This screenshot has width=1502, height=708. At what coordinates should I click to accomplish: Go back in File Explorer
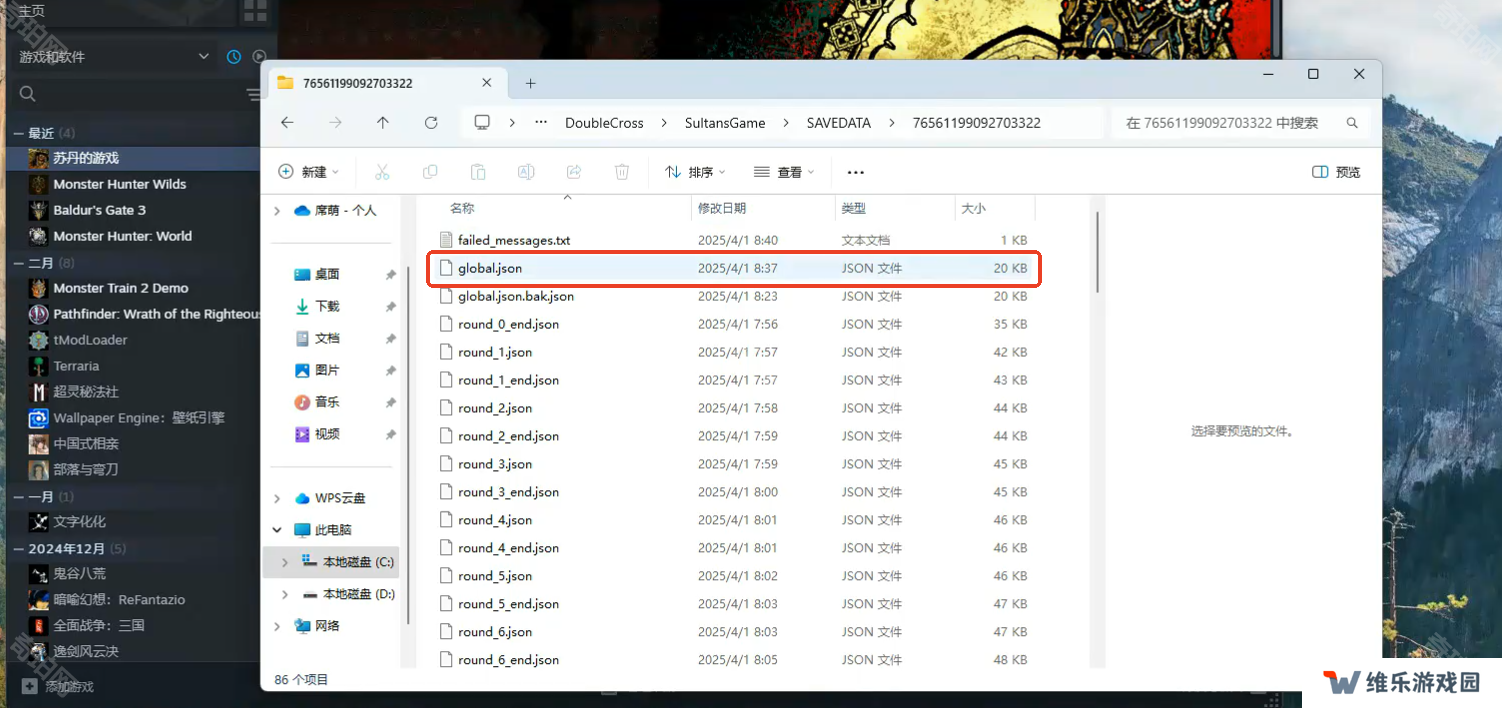287,123
